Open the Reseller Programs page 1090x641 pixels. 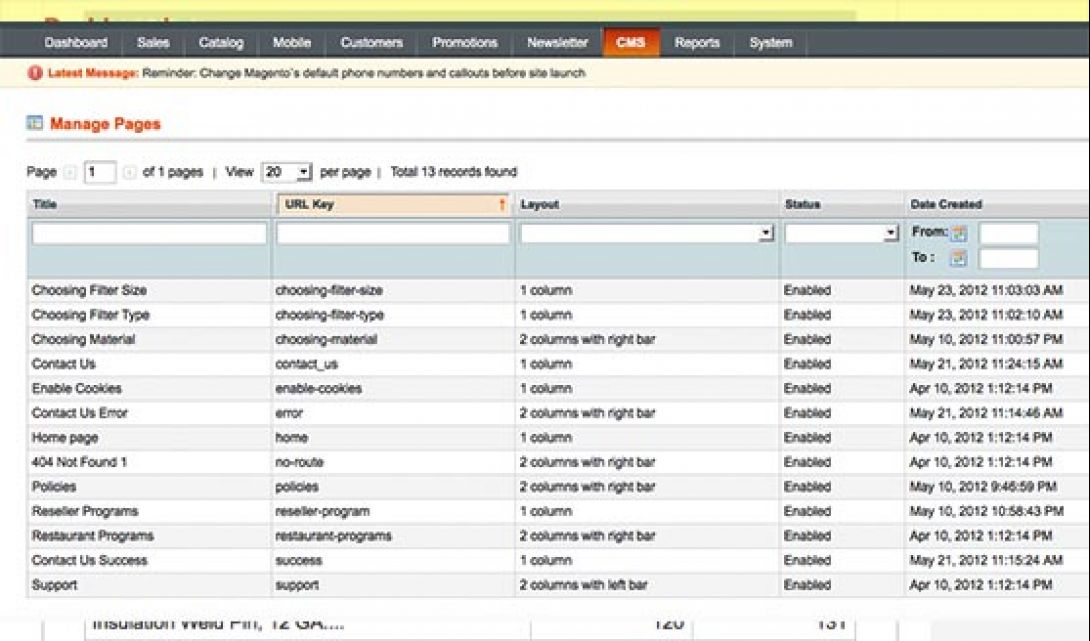coord(85,511)
